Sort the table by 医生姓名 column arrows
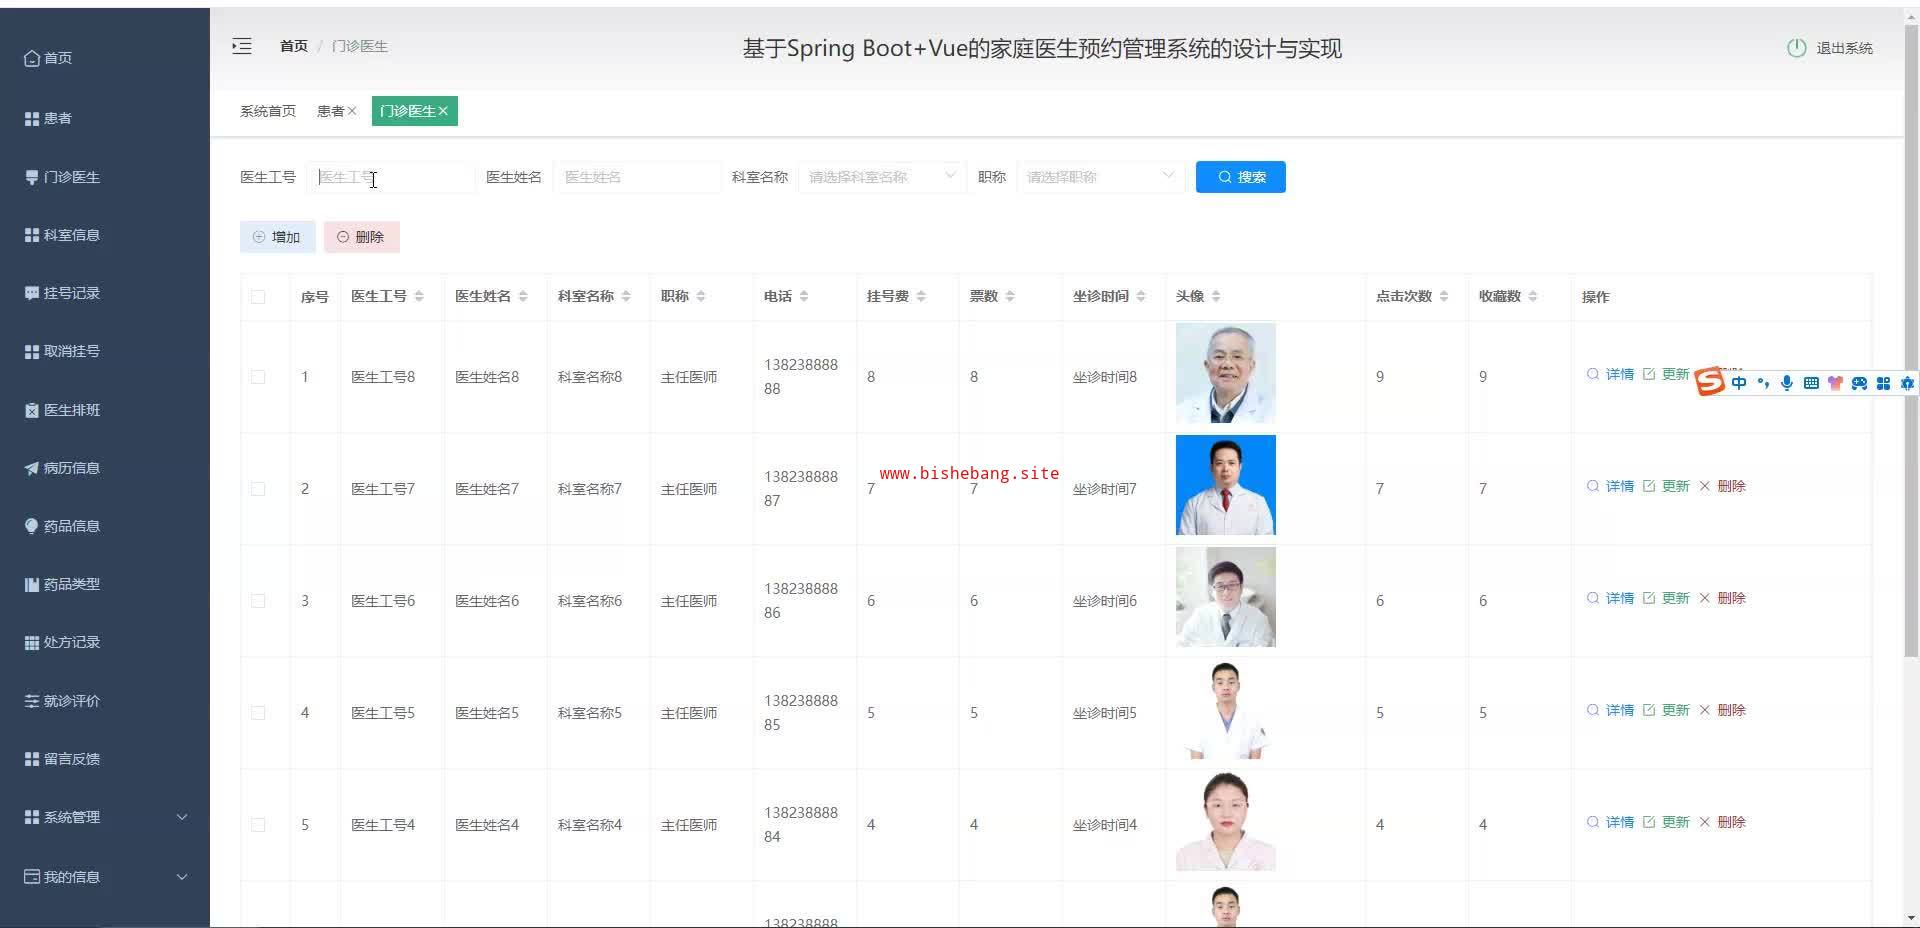 [523, 296]
